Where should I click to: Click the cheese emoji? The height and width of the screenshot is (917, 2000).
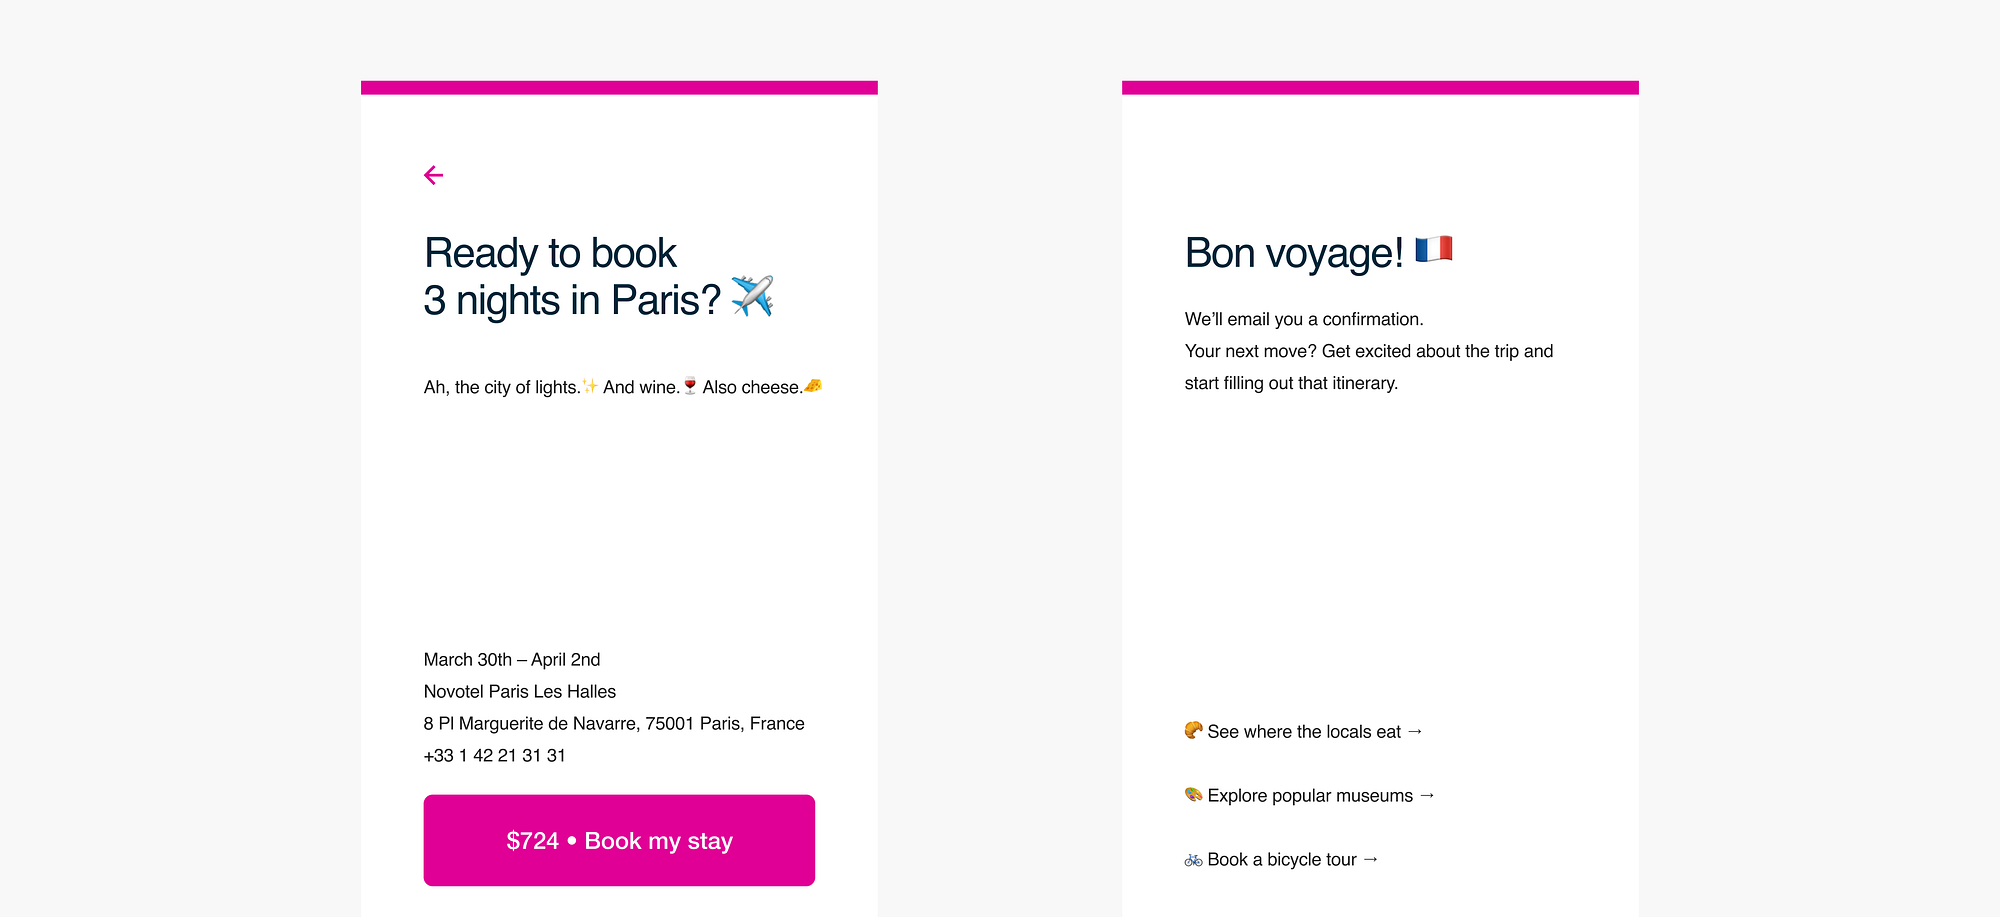pos(813,385)
